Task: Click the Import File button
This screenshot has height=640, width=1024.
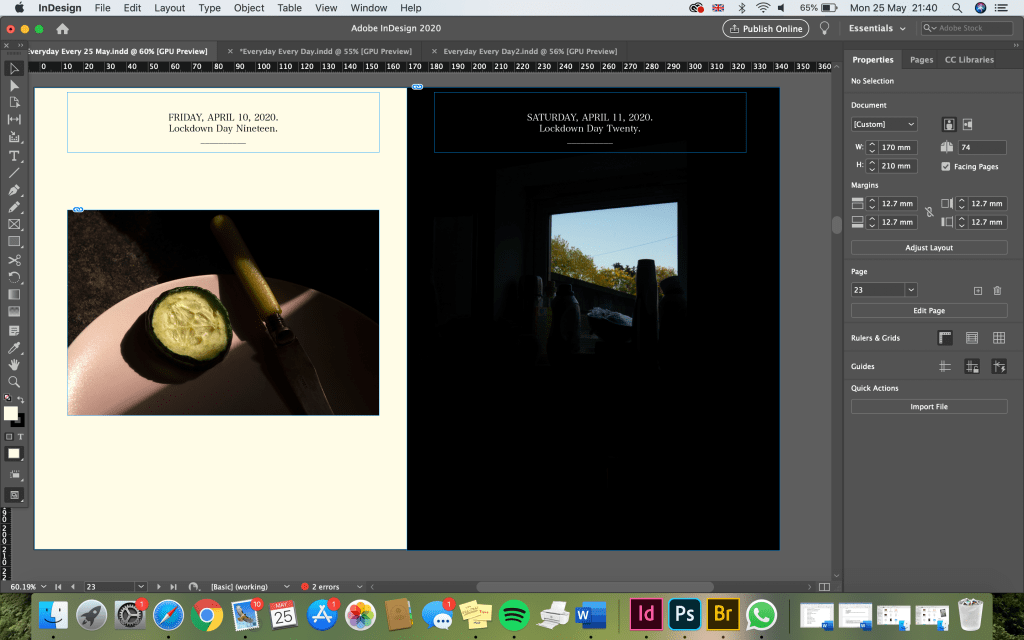Action: pyautogui.click(x=929, y=407)
